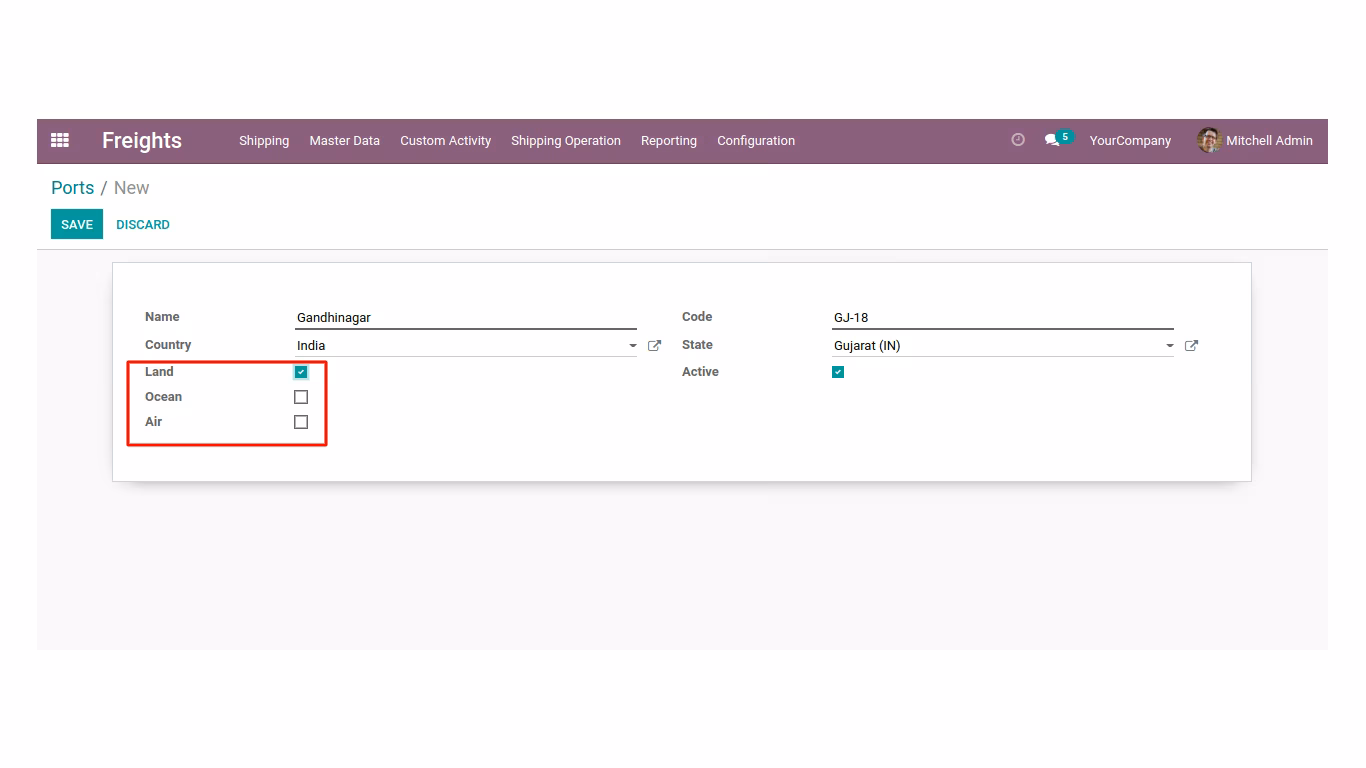This screenshot has width=1366, height=768.
Task: Open the Mitchell Admin user menu
Action: coord(1255,141)
